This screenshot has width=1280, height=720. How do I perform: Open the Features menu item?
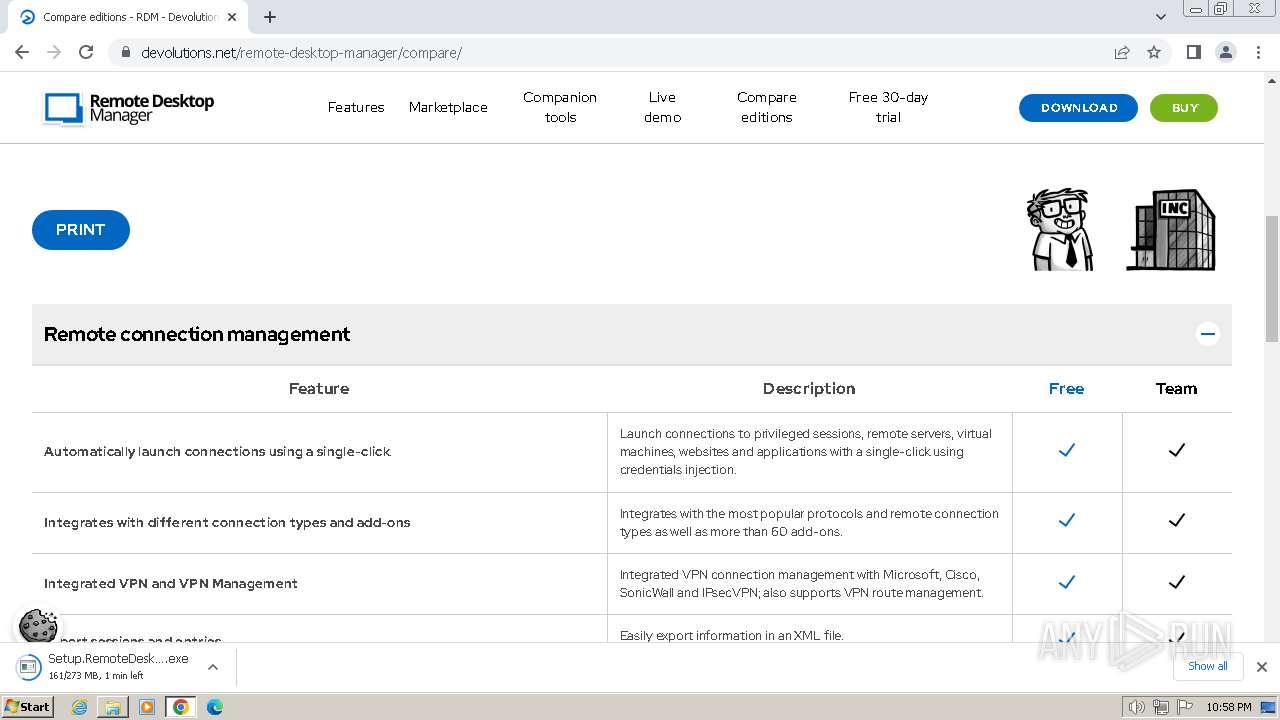pos(356,107)
